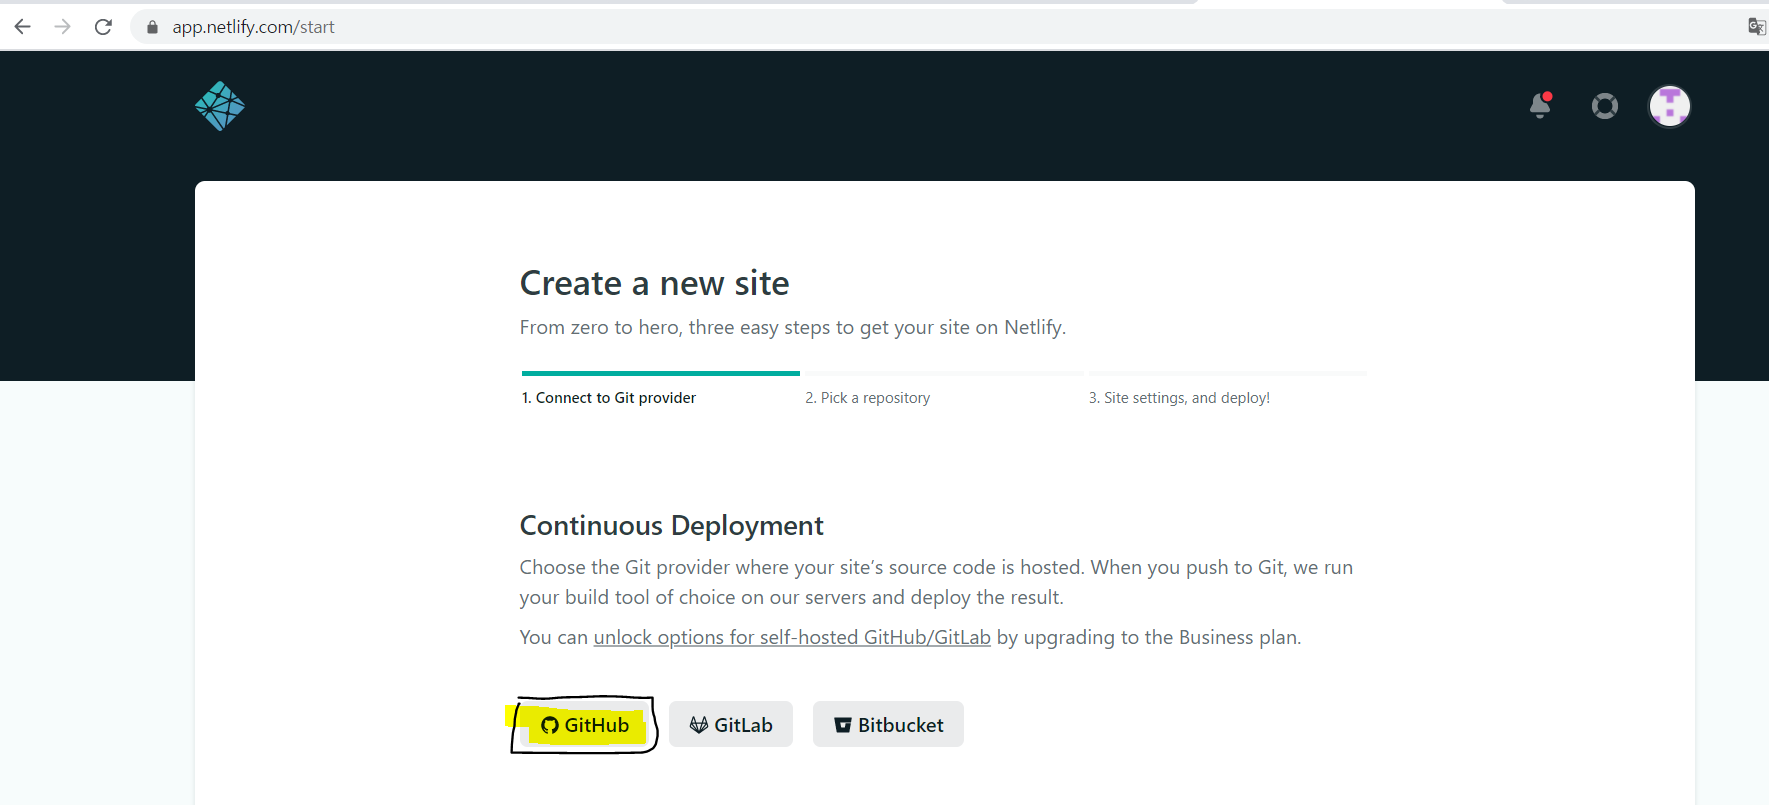Click the browser forward arrow
Screen dimensions: 1769x805
click(x=62, y=27)
